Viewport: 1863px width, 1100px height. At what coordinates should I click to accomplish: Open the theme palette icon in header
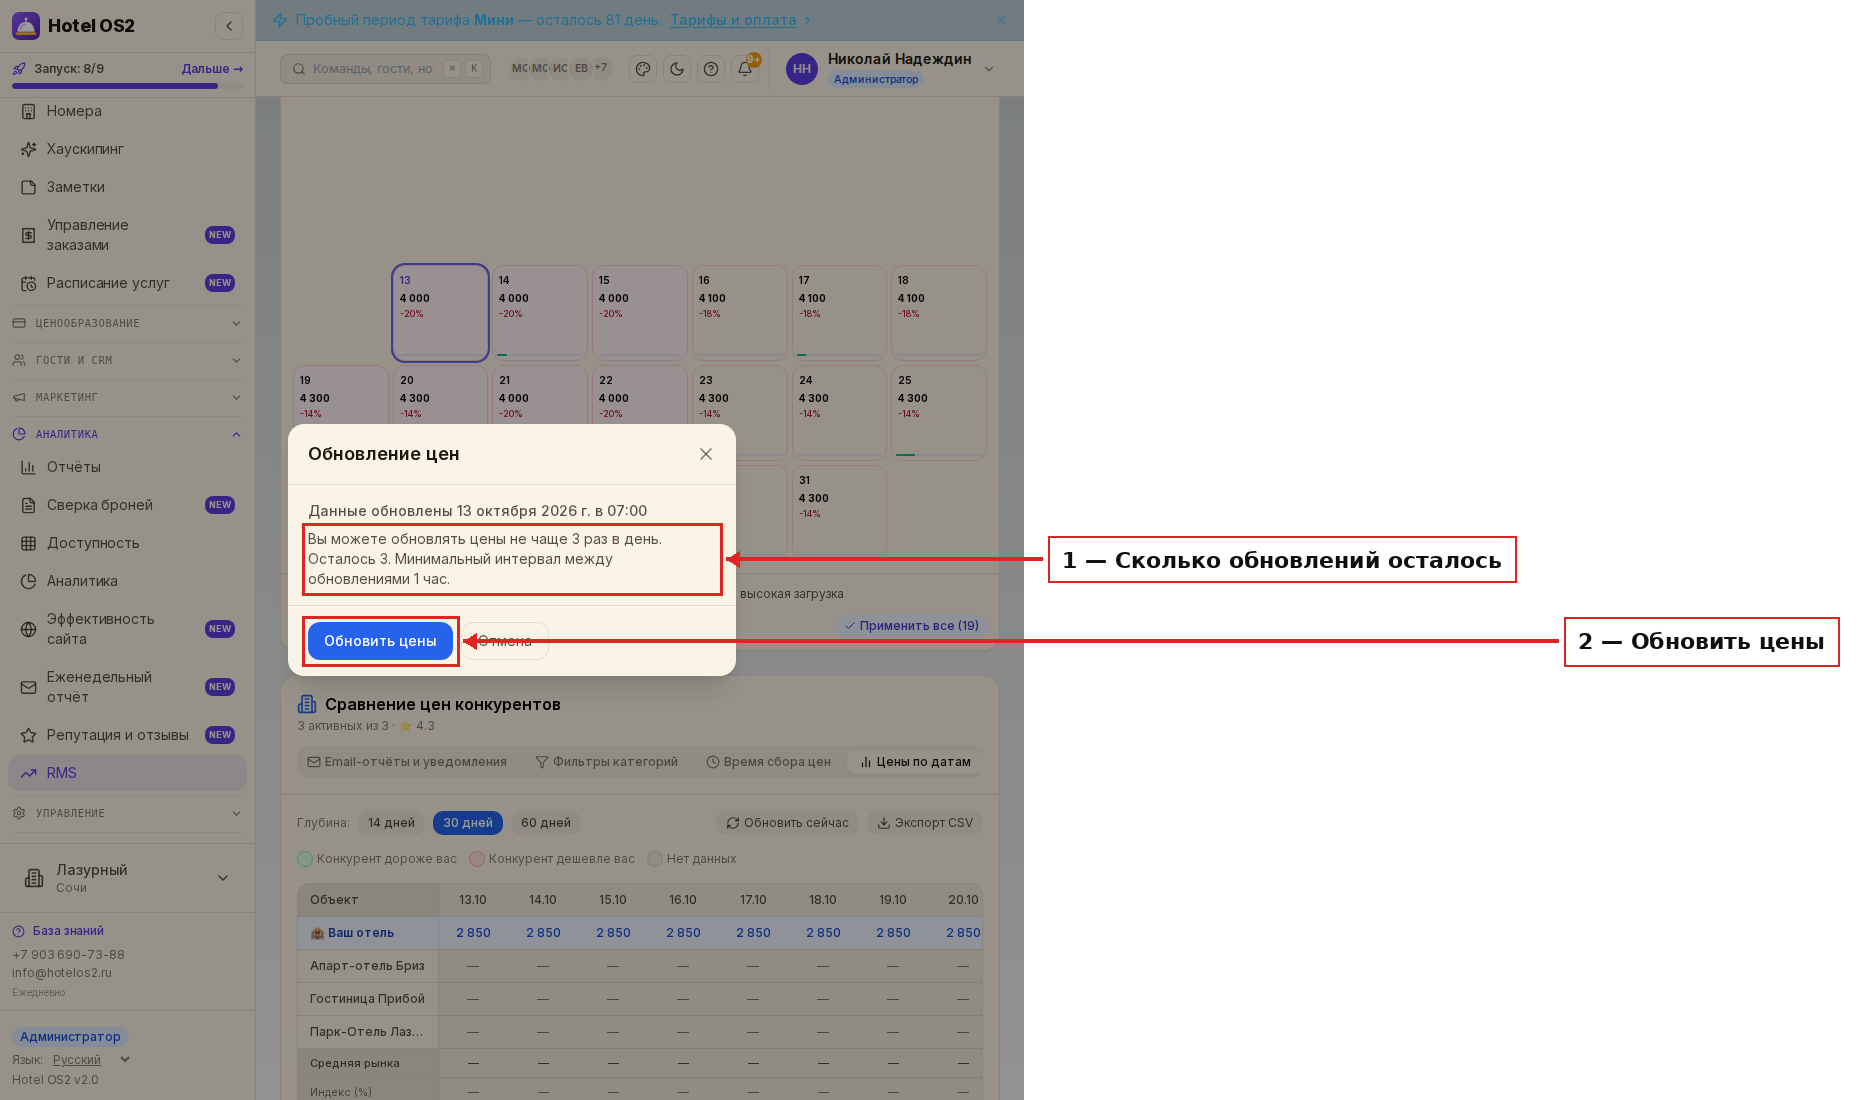(643, 69)
